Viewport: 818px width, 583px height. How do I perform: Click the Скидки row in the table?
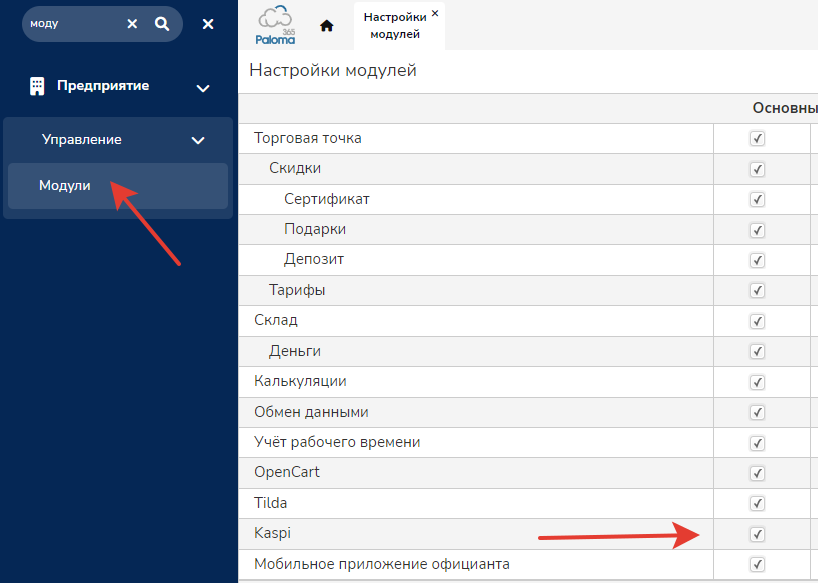(295, 169)
